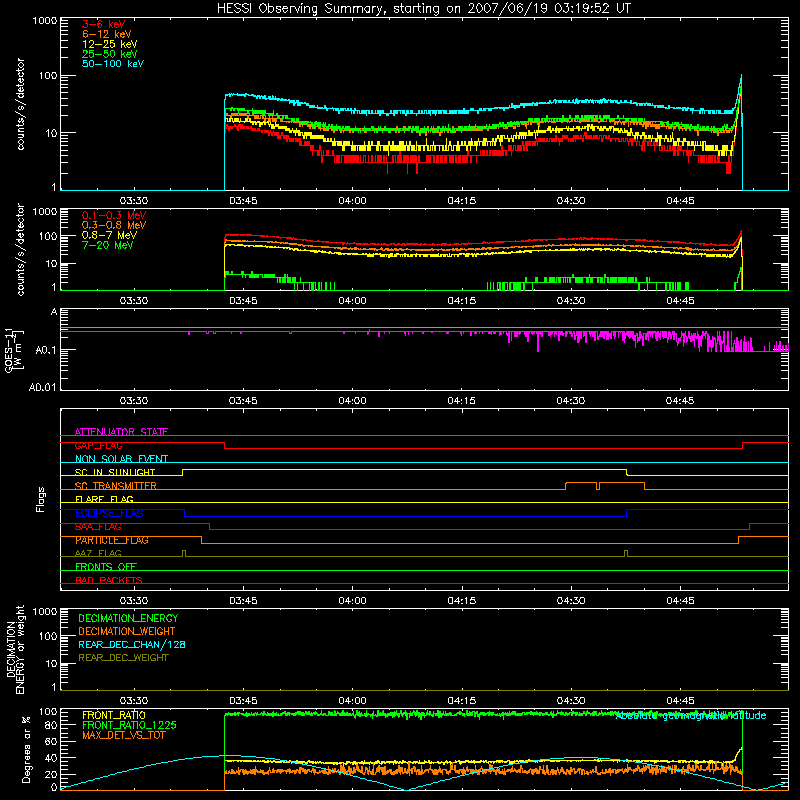The image size is (800, 800).
Task: Select the Absolute geomagnetic latitude label
Action: (x=691, y=716)
